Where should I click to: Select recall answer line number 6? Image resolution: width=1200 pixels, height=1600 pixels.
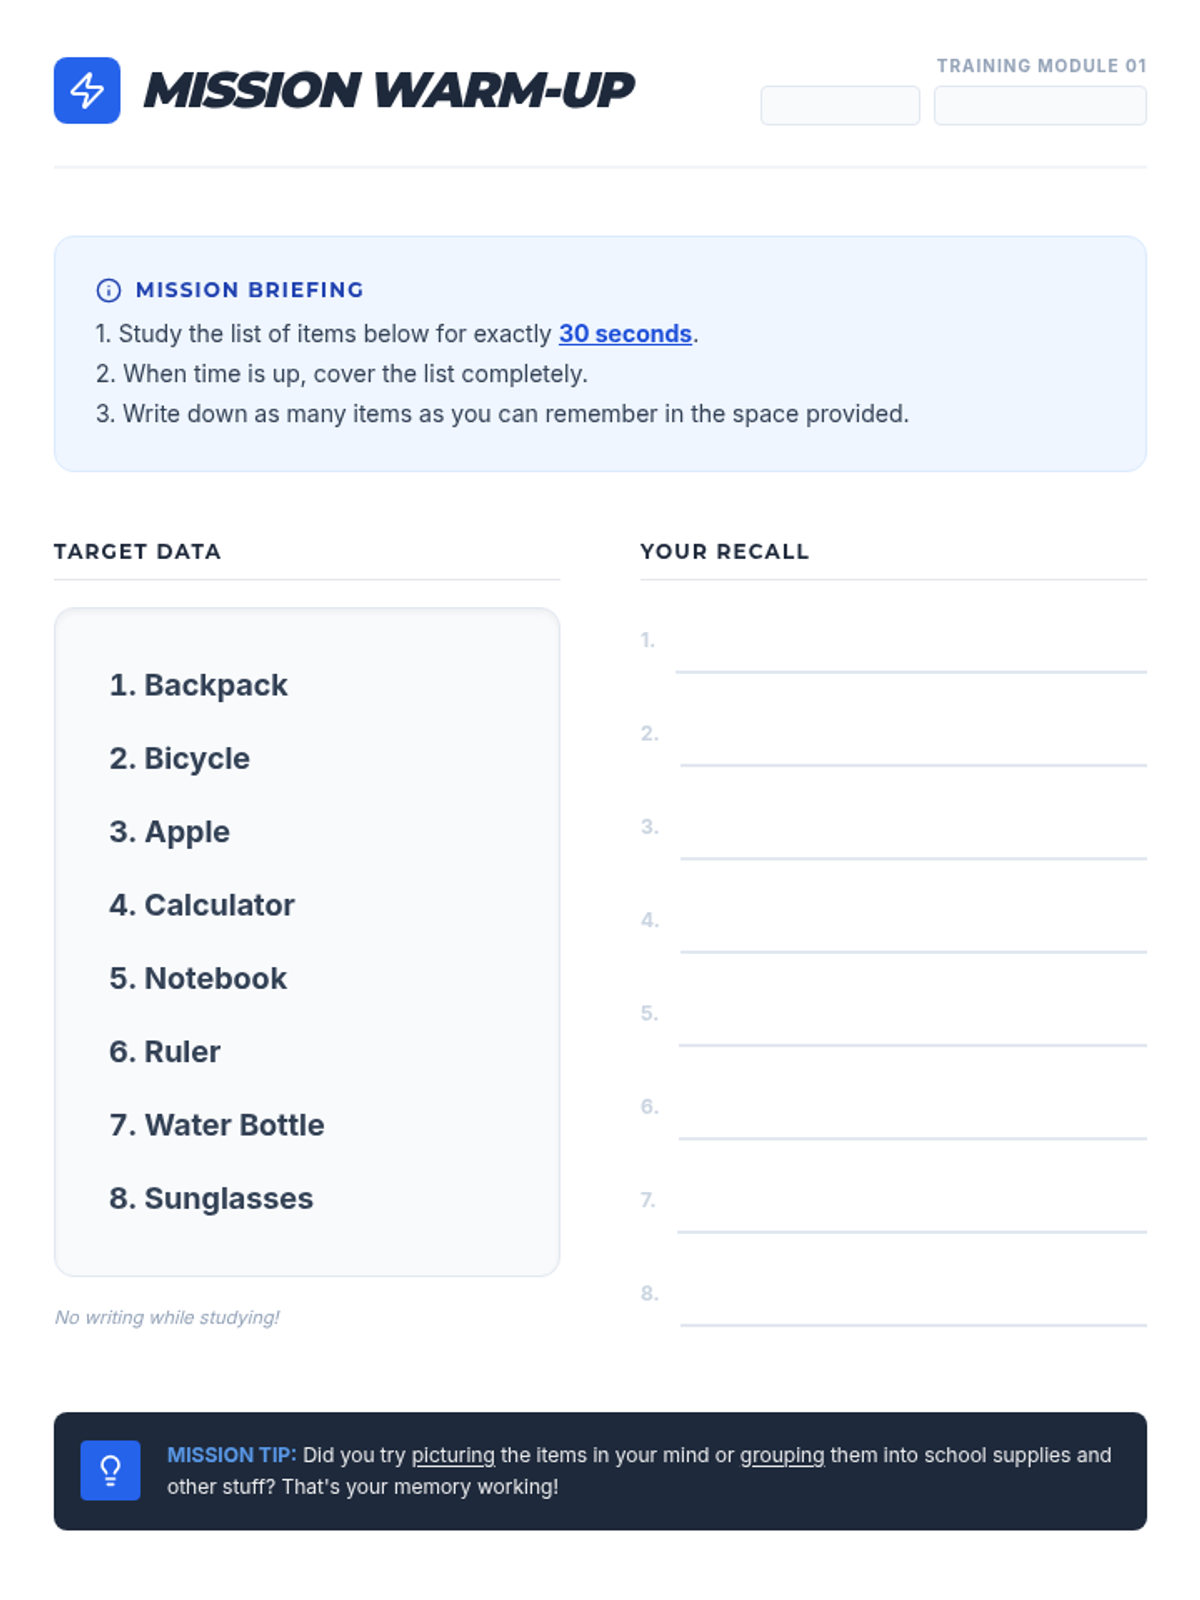(x=912, y=1118)
